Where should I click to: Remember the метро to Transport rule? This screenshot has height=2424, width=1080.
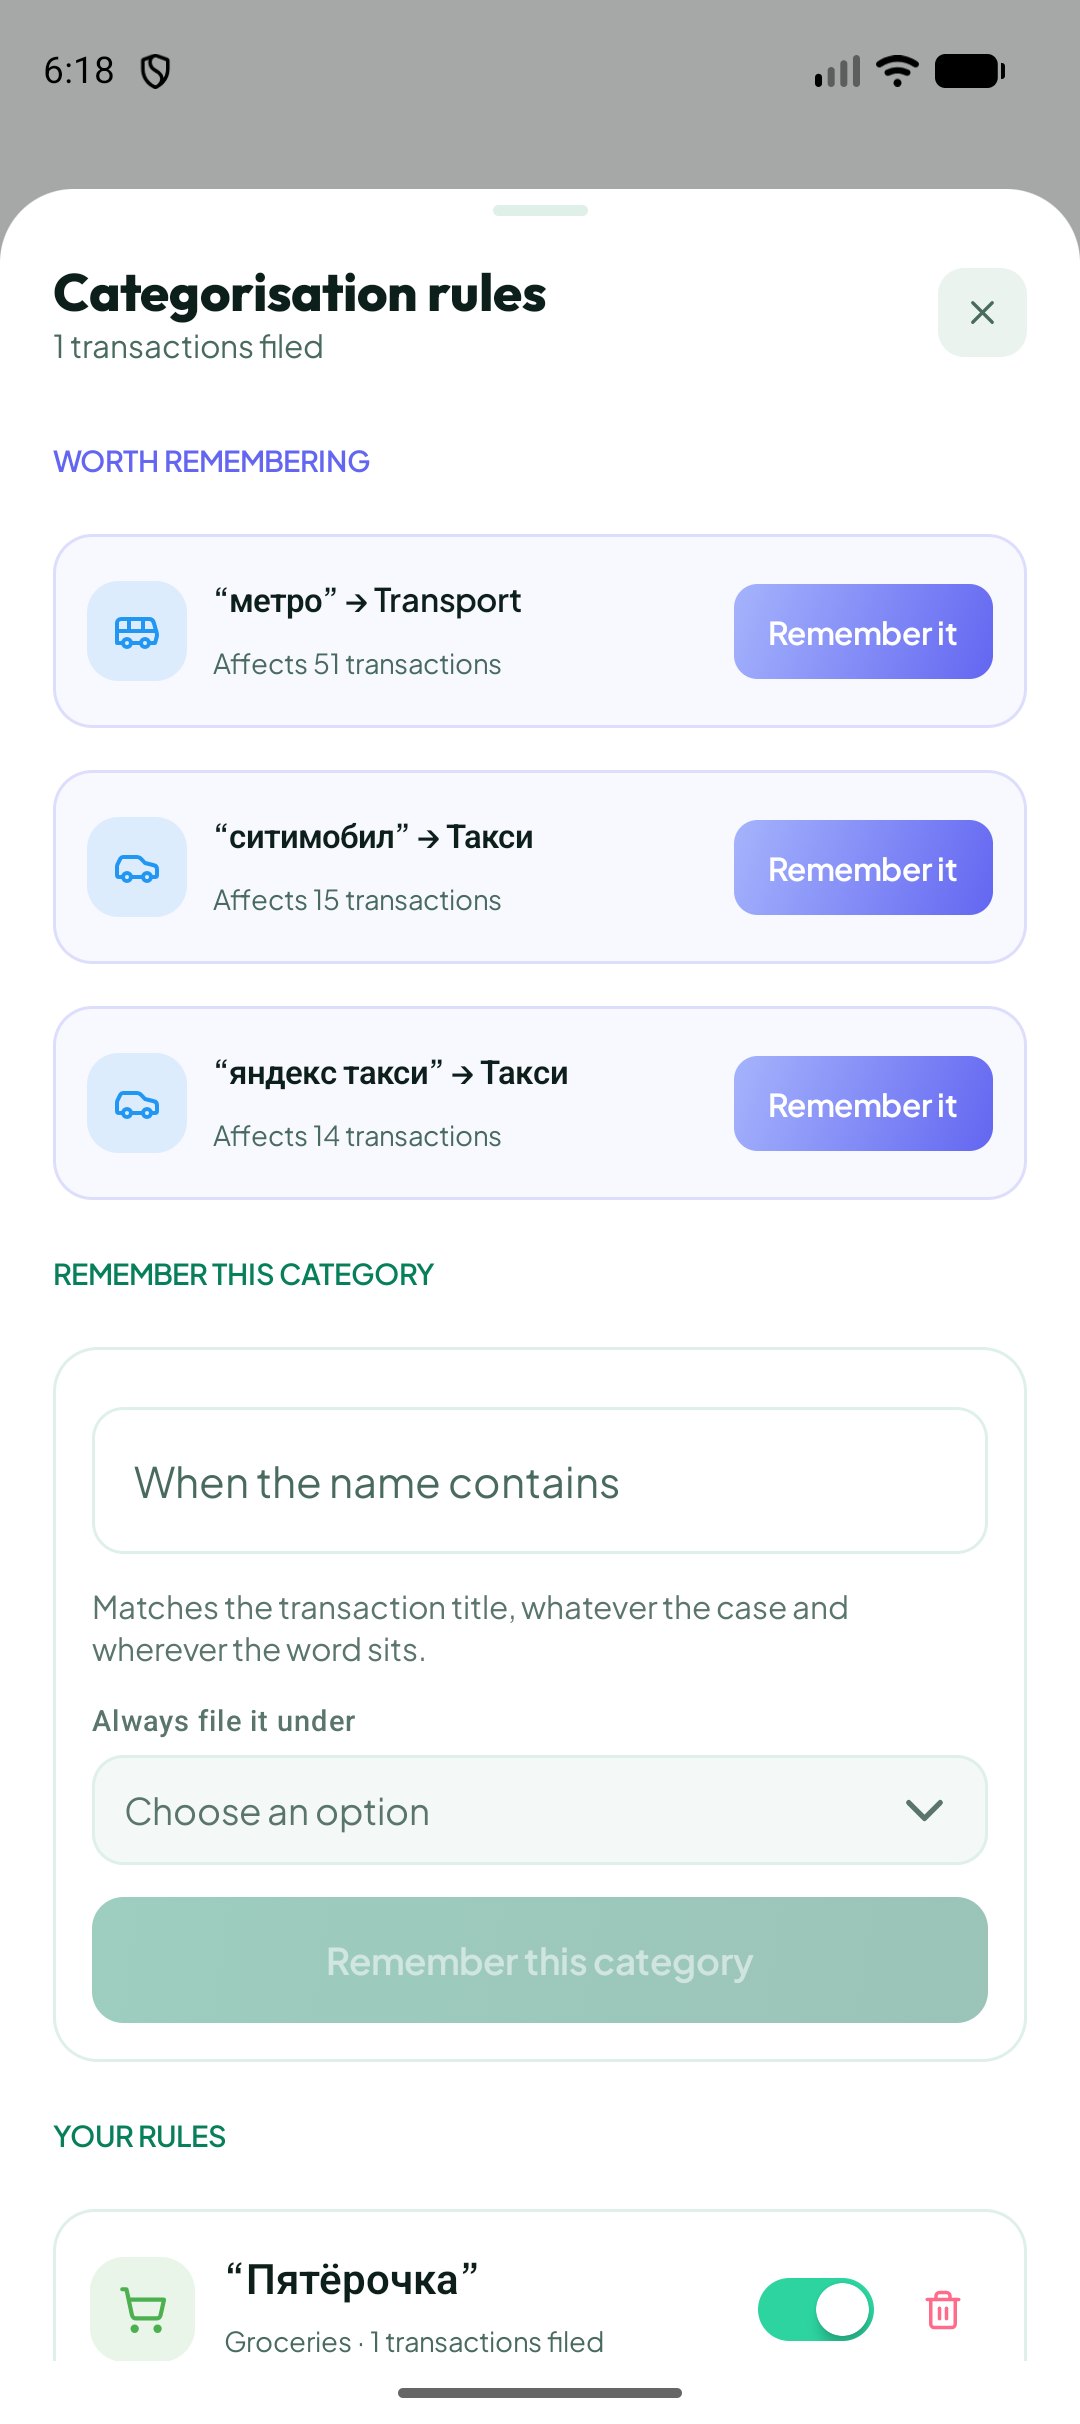[863, 632]
